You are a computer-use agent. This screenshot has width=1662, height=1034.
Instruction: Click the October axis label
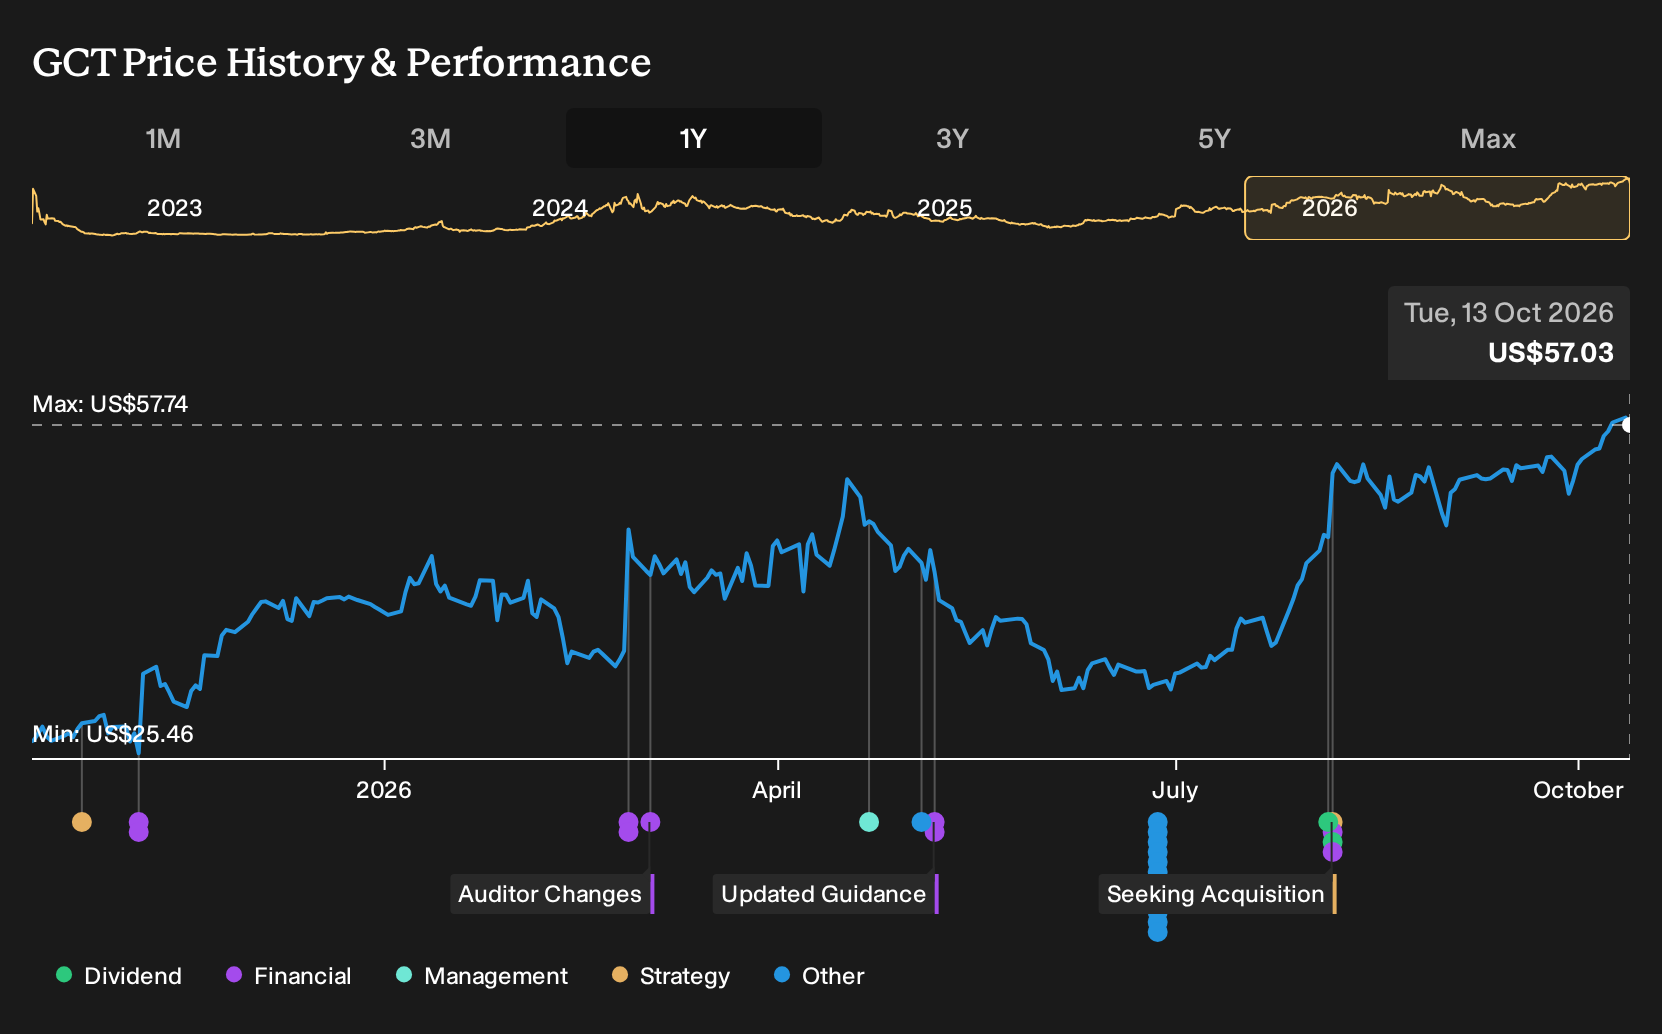point(1578,790)
